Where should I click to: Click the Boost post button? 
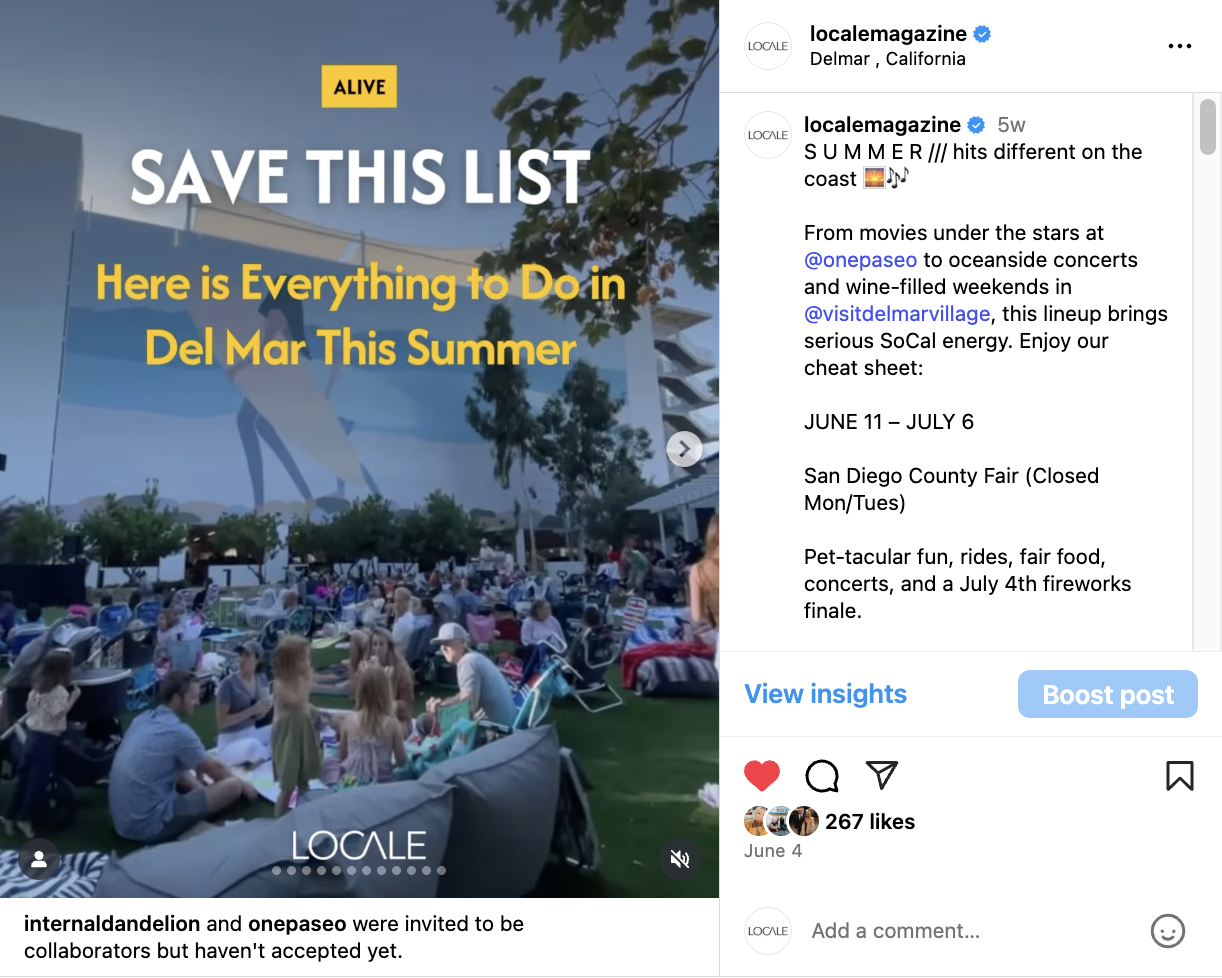1108,694
